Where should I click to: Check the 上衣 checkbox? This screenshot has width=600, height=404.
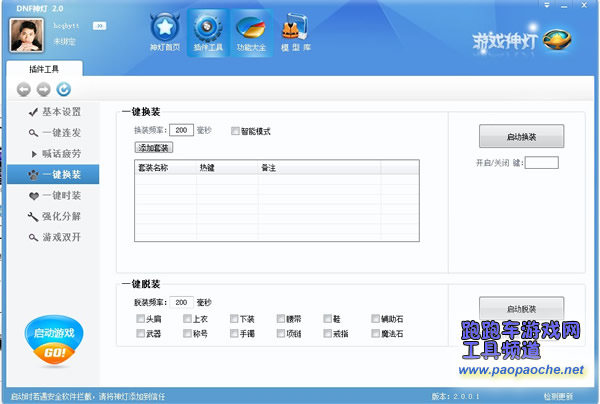tap(187, 318)
